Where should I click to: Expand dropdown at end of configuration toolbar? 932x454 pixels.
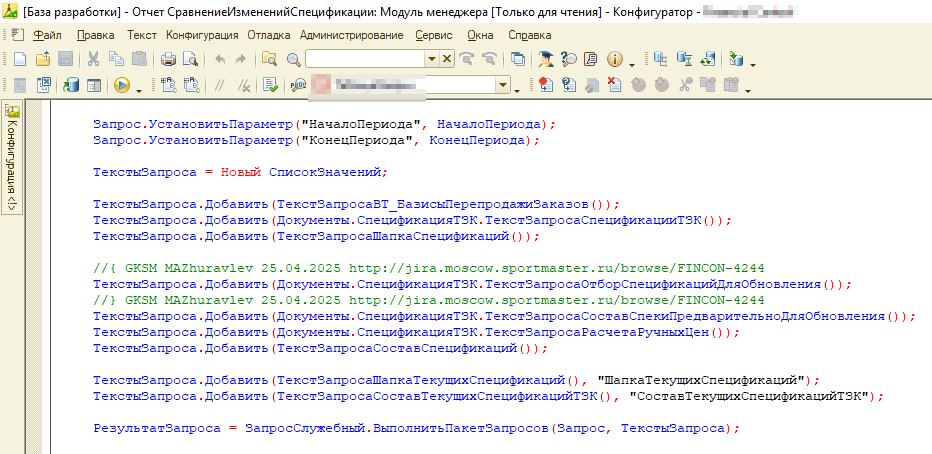point(753,63)
